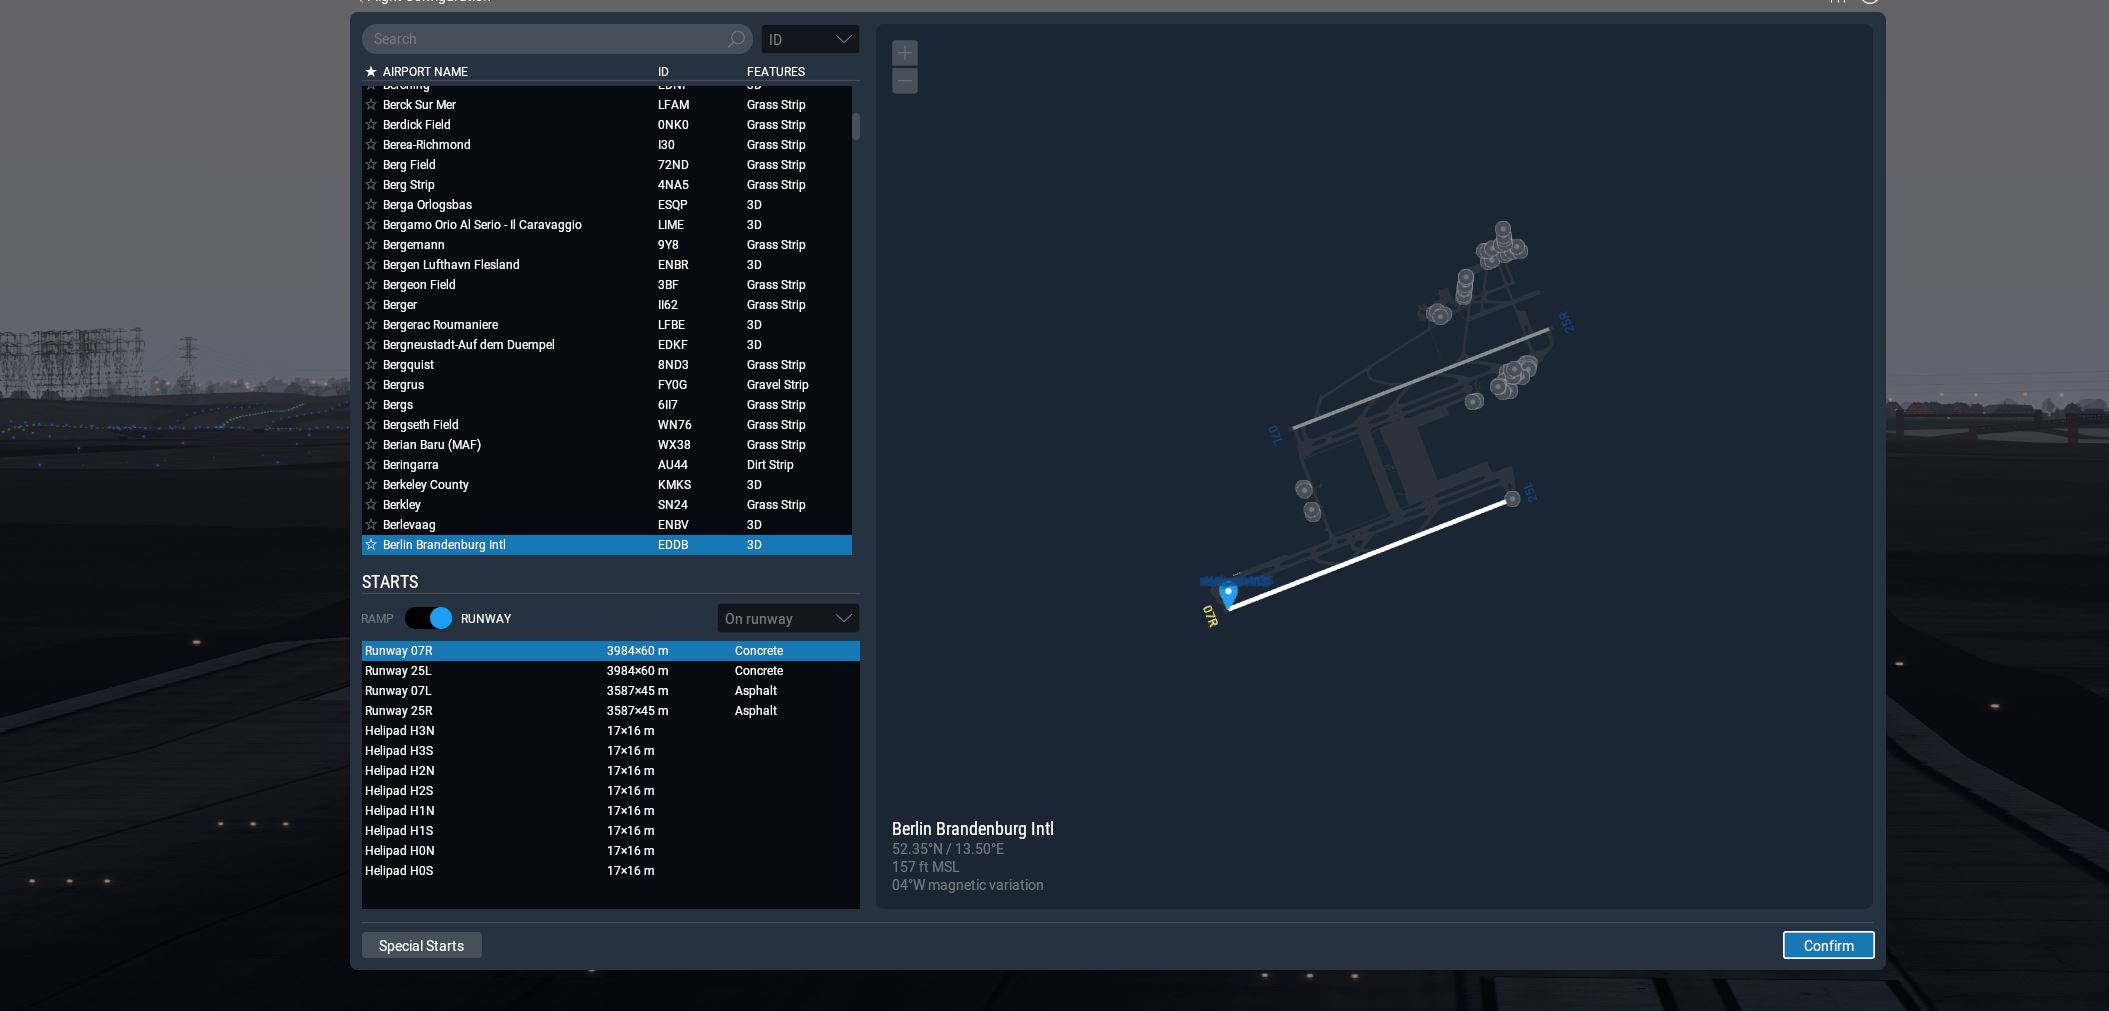Select Helipad H2N start

(x=610, y=771)
